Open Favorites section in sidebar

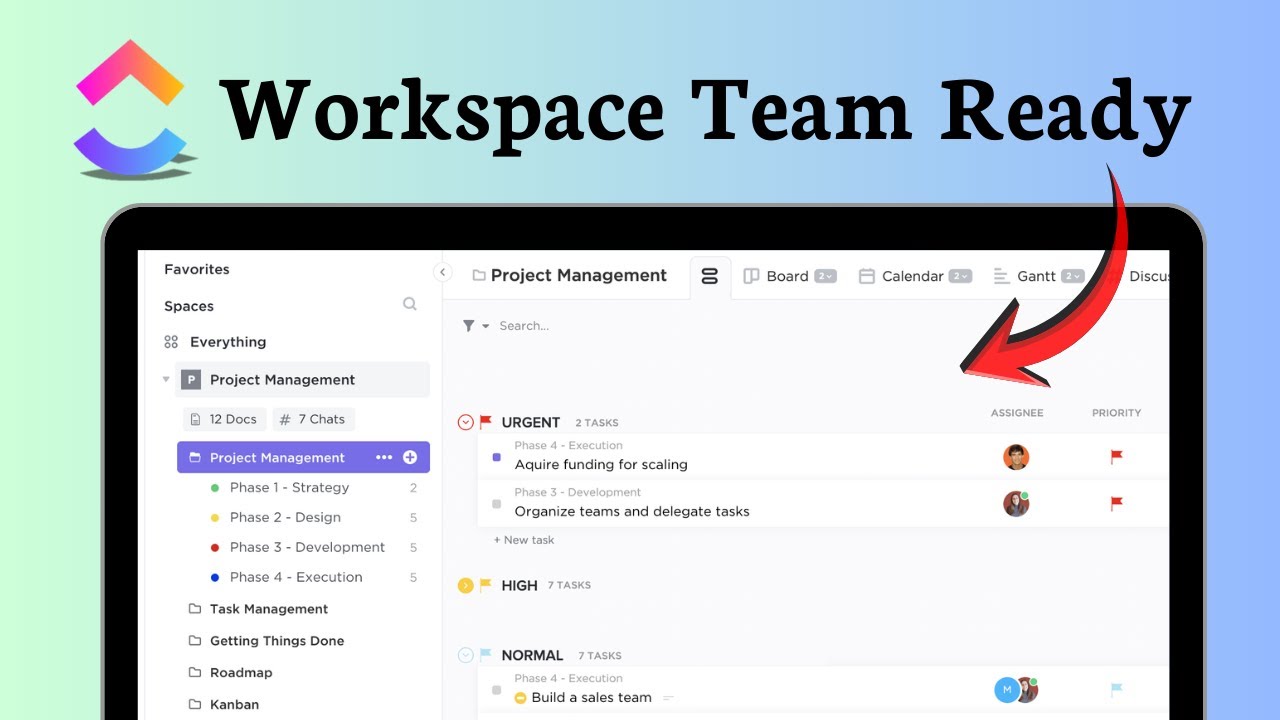tap(197, 269)
